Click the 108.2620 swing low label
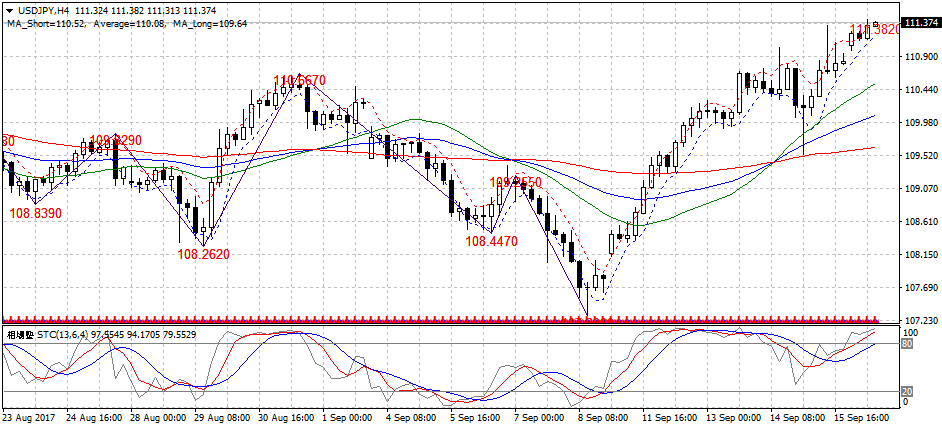Image resolution: width=942 pixels, height=429 pixels. click(x=203, y=255)
